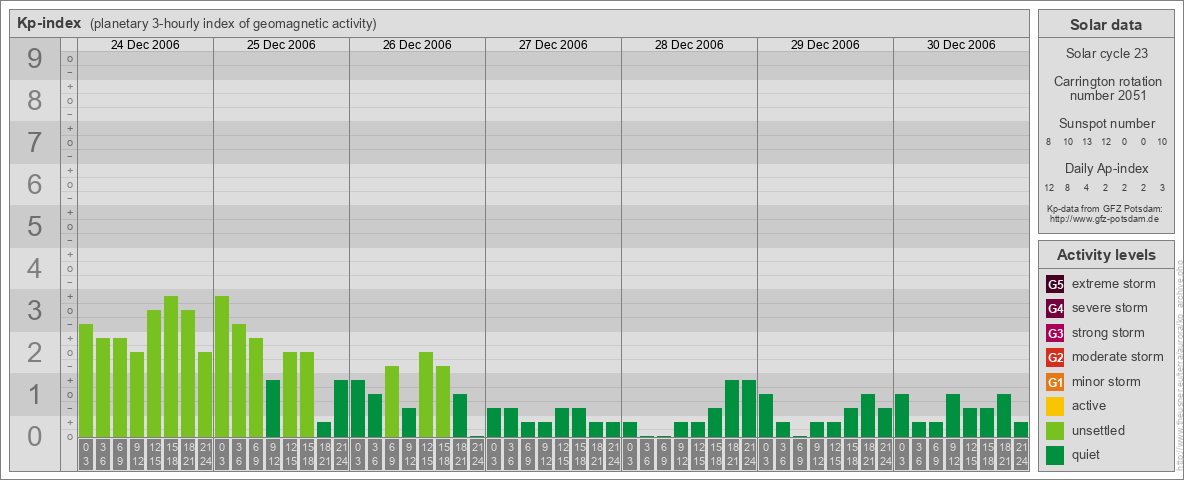Click the Kp scale number 3
Image resolution: width=1184 pixels, height=480 pixels.
coord(34,310)
